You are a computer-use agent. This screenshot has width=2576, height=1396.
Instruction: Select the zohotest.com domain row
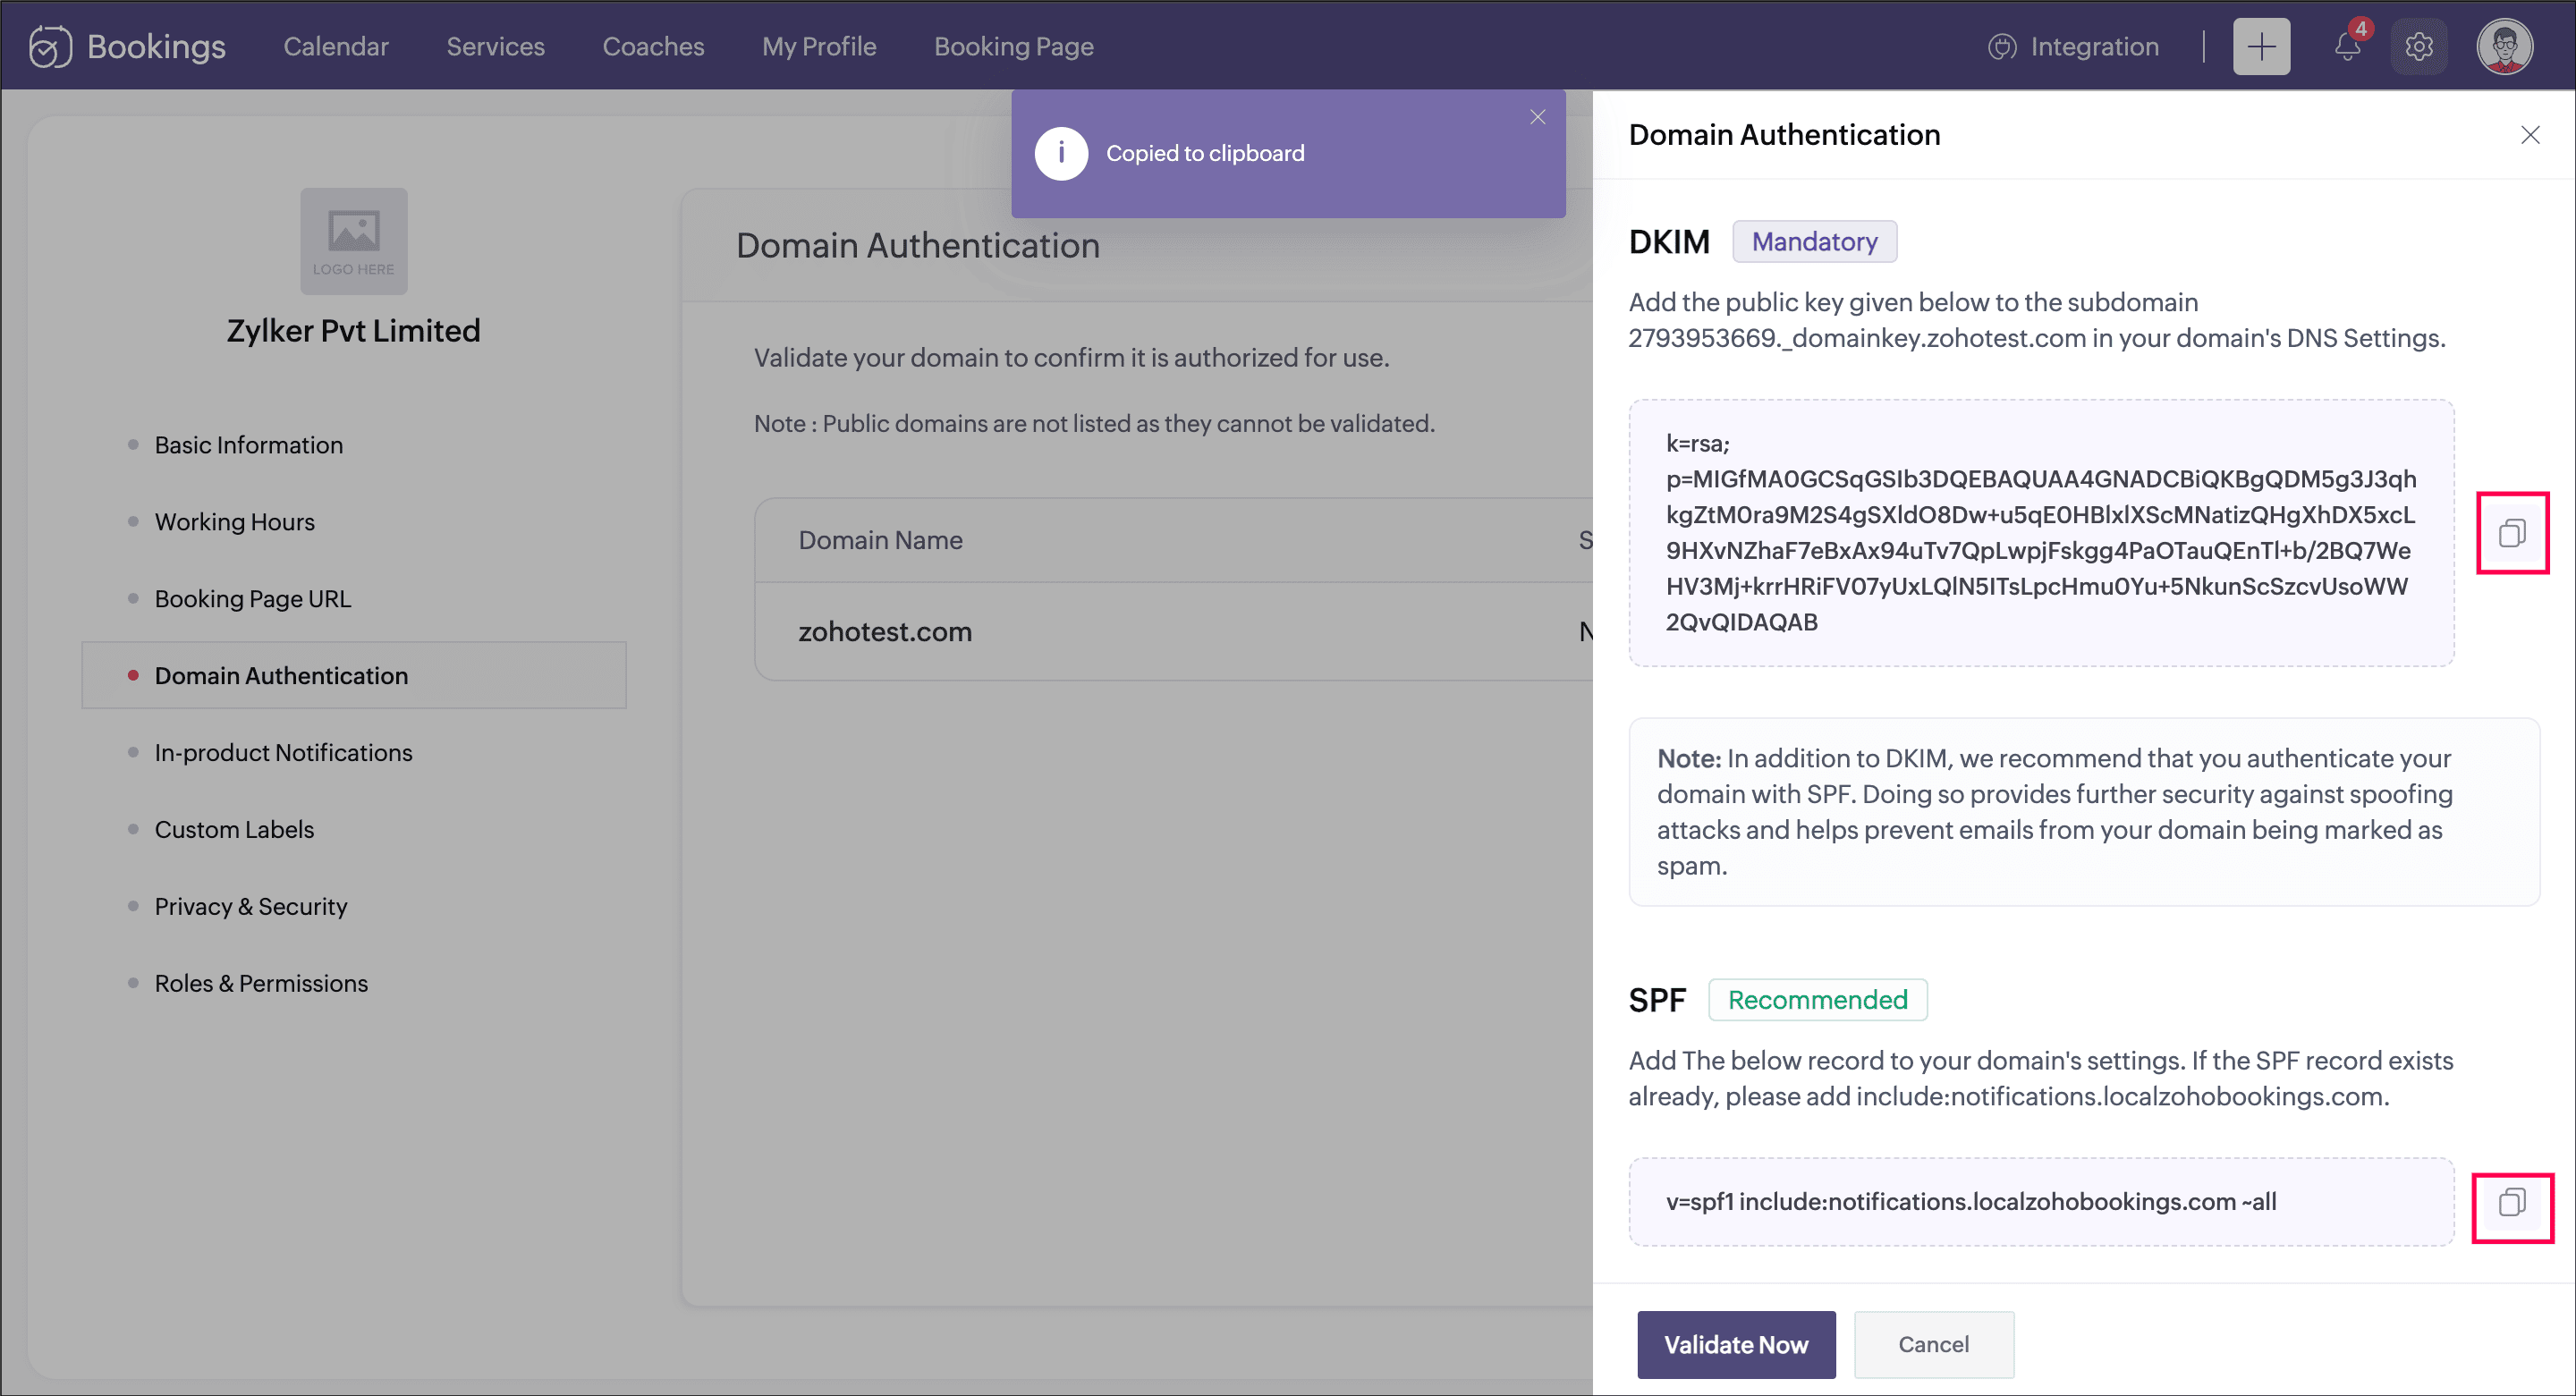click(884, 632)
